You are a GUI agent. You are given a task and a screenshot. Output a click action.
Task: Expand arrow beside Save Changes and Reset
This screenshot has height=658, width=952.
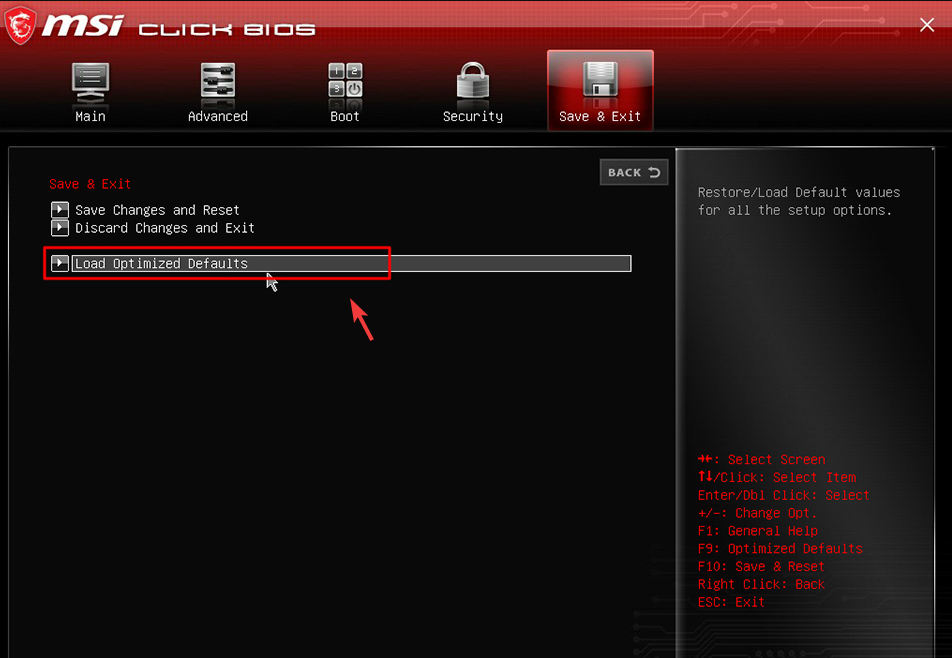point(60,210)
